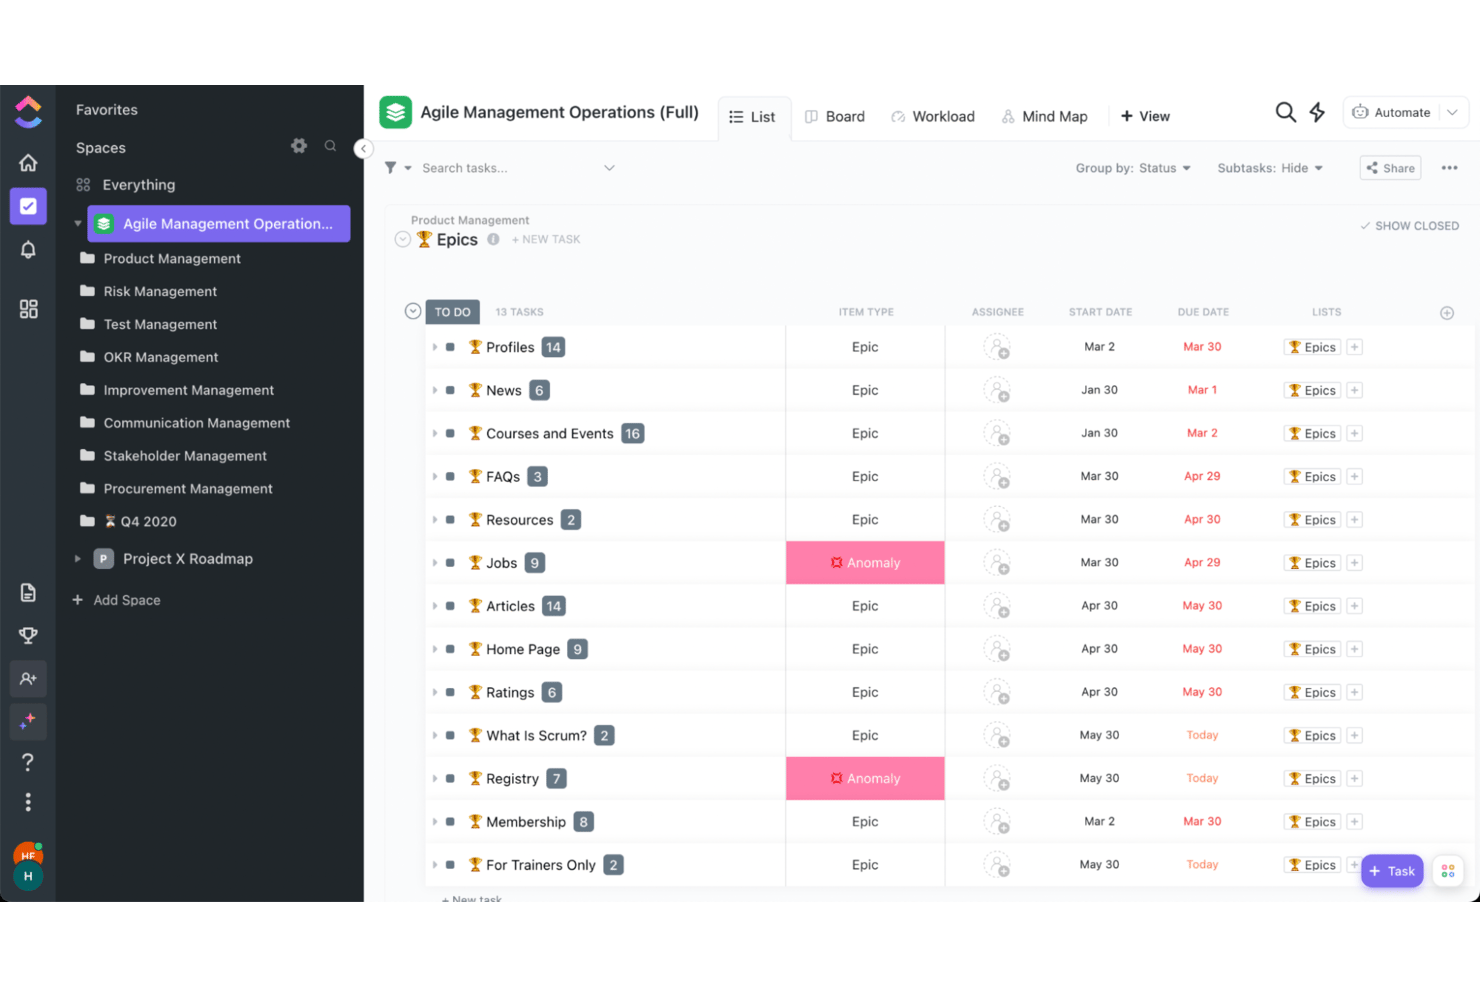The width and height of the screenshot is (1480, 987).
Task: Click the status square for Membership task
Action: tap(450, 822)
